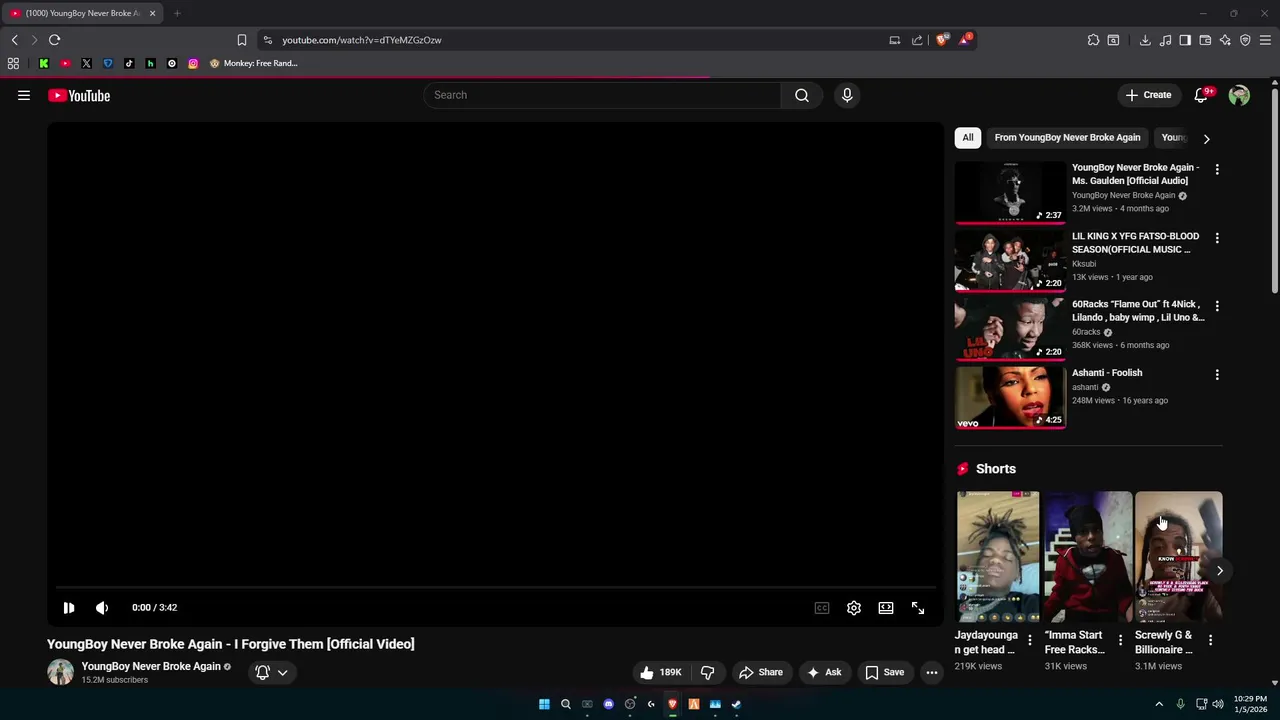Open more actions ellipsis under video
Viewport: 1280px width, 720px height.
[x=932, y=672]
